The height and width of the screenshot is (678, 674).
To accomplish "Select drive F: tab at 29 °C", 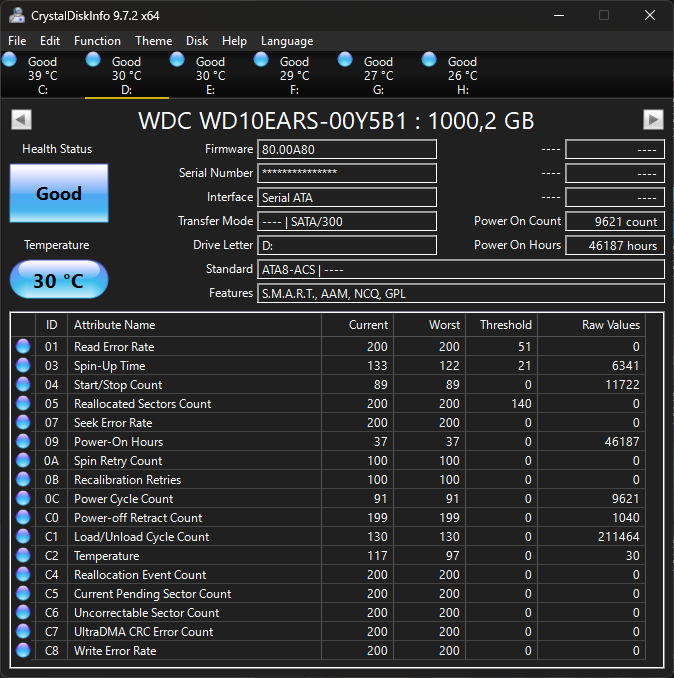I will (294, 76).
